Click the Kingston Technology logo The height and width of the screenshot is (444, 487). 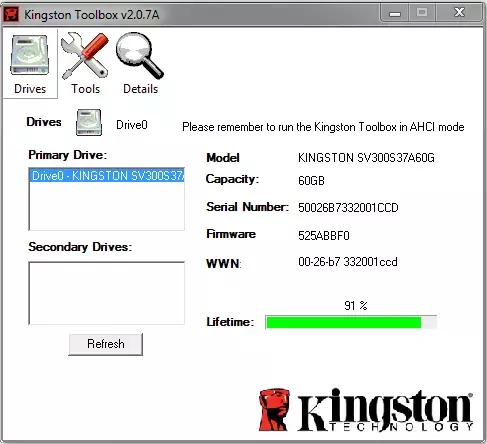[x=366, y=410]
